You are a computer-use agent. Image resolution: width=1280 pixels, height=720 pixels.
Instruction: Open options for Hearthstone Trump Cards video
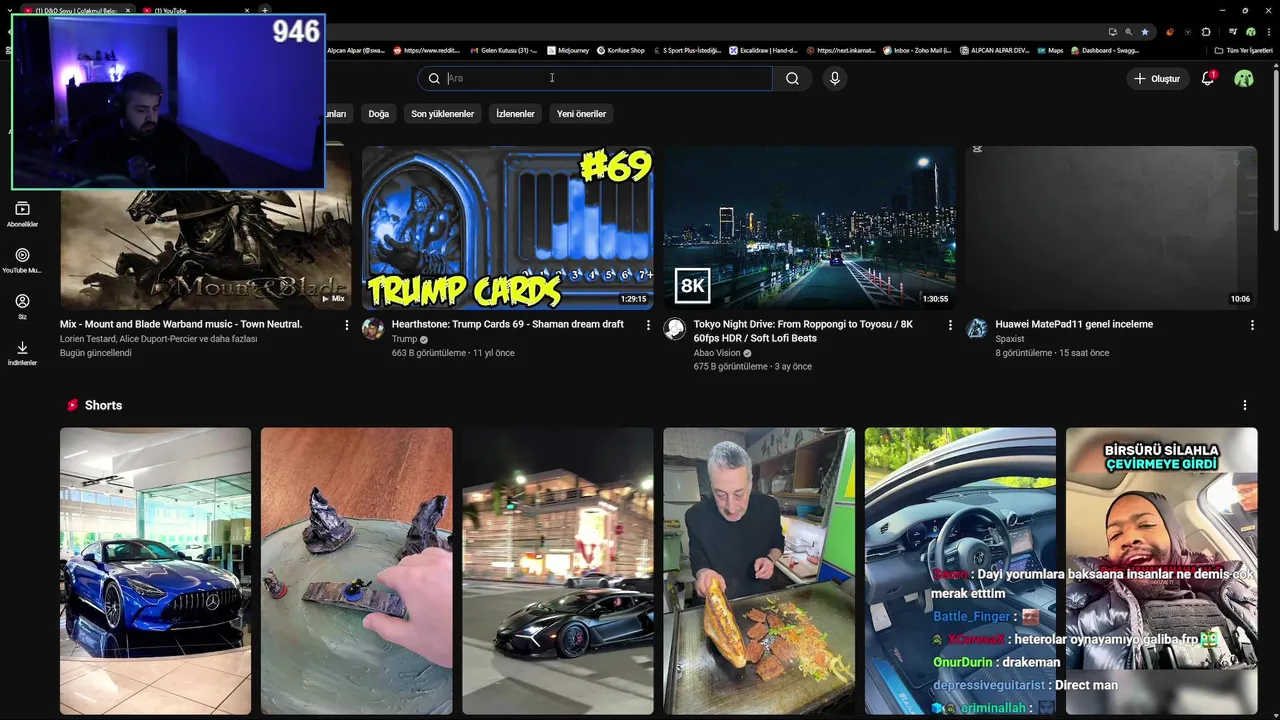pyautogui.click(x=648, y=325)
